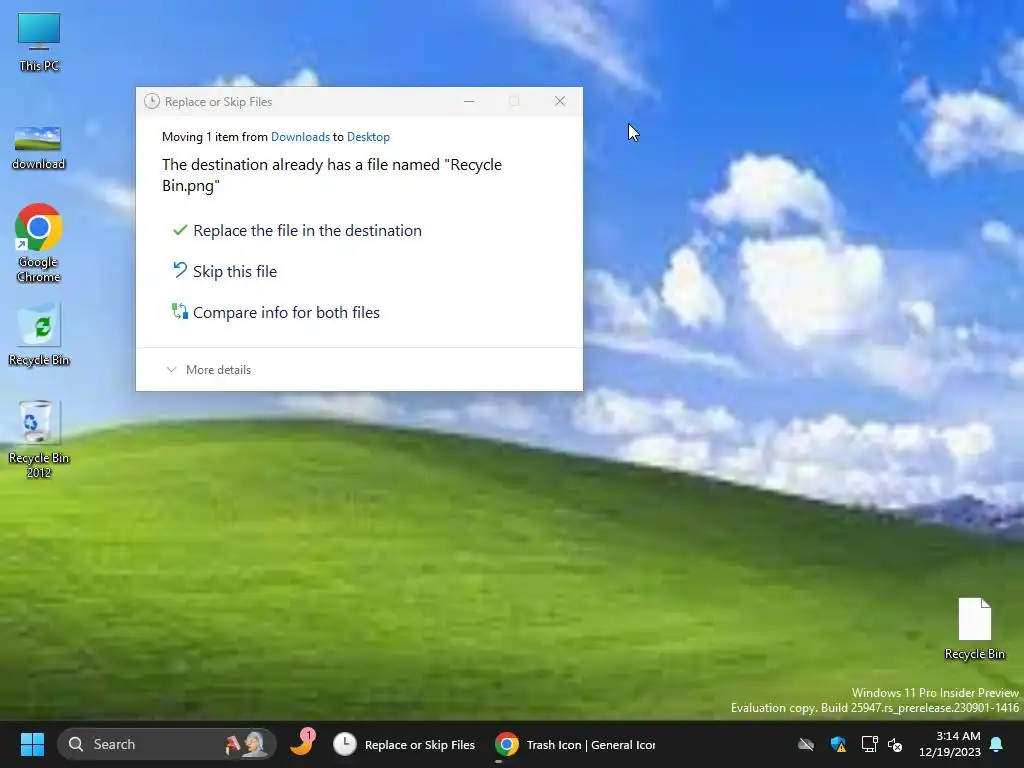Click the OneDrive cloud tray icon

coord(806,744)
